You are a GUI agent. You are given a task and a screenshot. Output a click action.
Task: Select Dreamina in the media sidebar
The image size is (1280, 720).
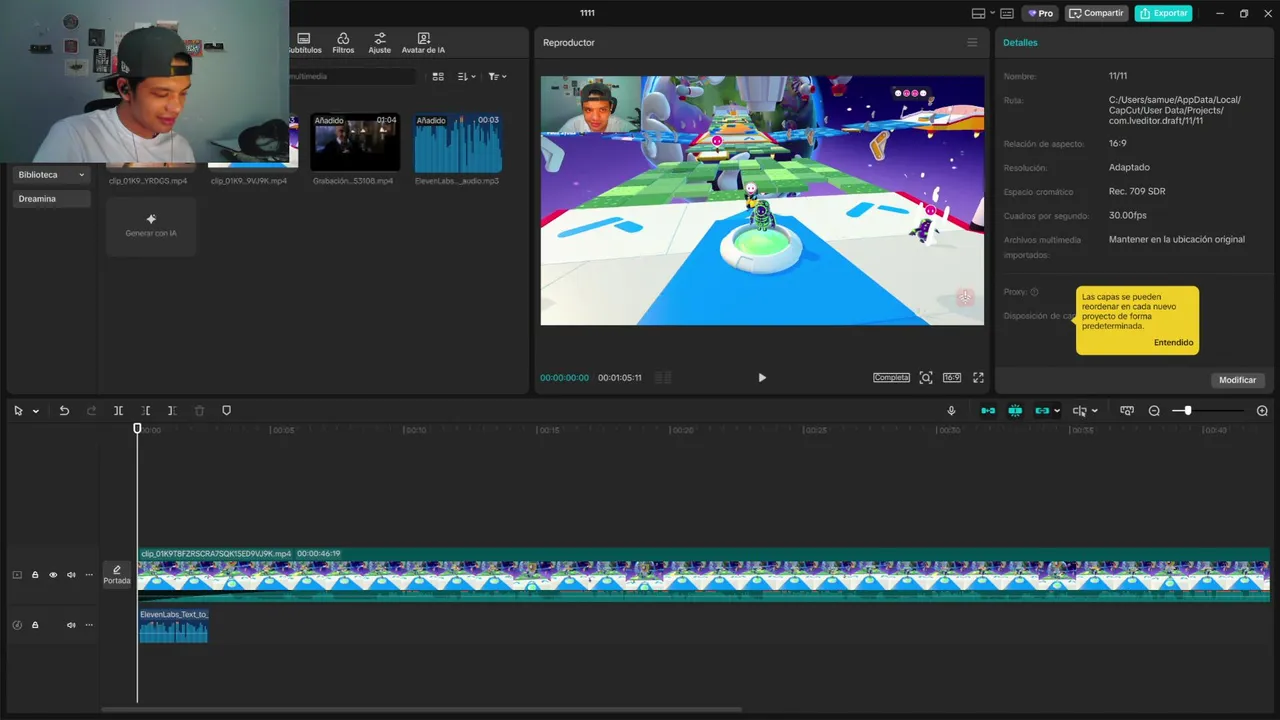tap(51, 199)
